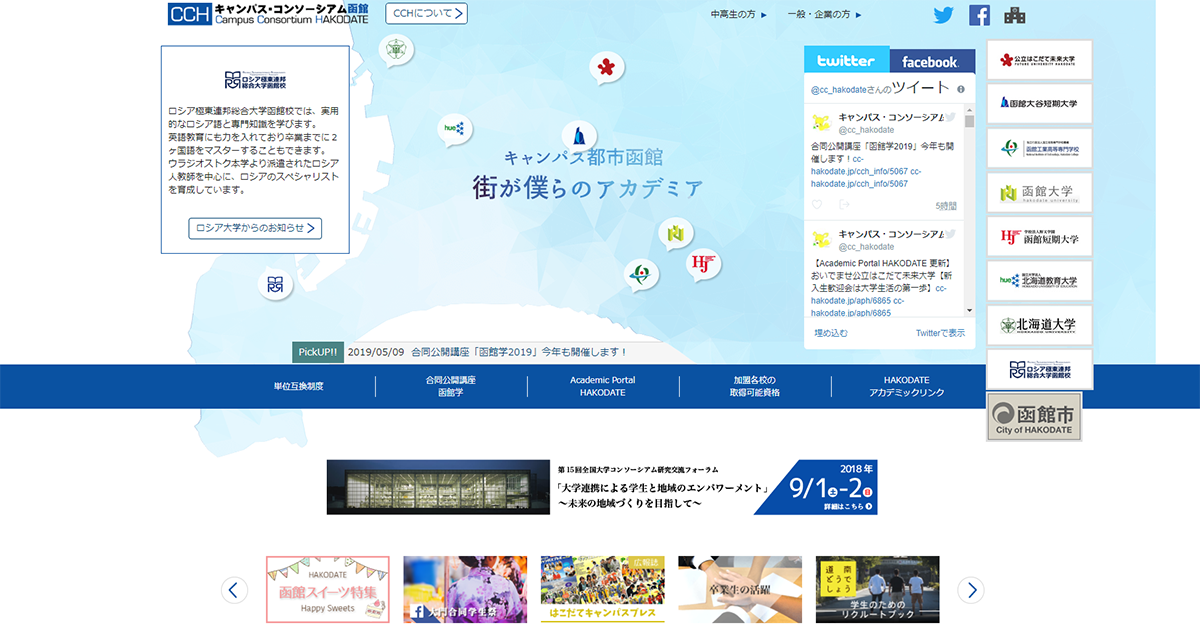
Task: Open 単位互換制度 in the navigation bar
Action: coord(297,385)
